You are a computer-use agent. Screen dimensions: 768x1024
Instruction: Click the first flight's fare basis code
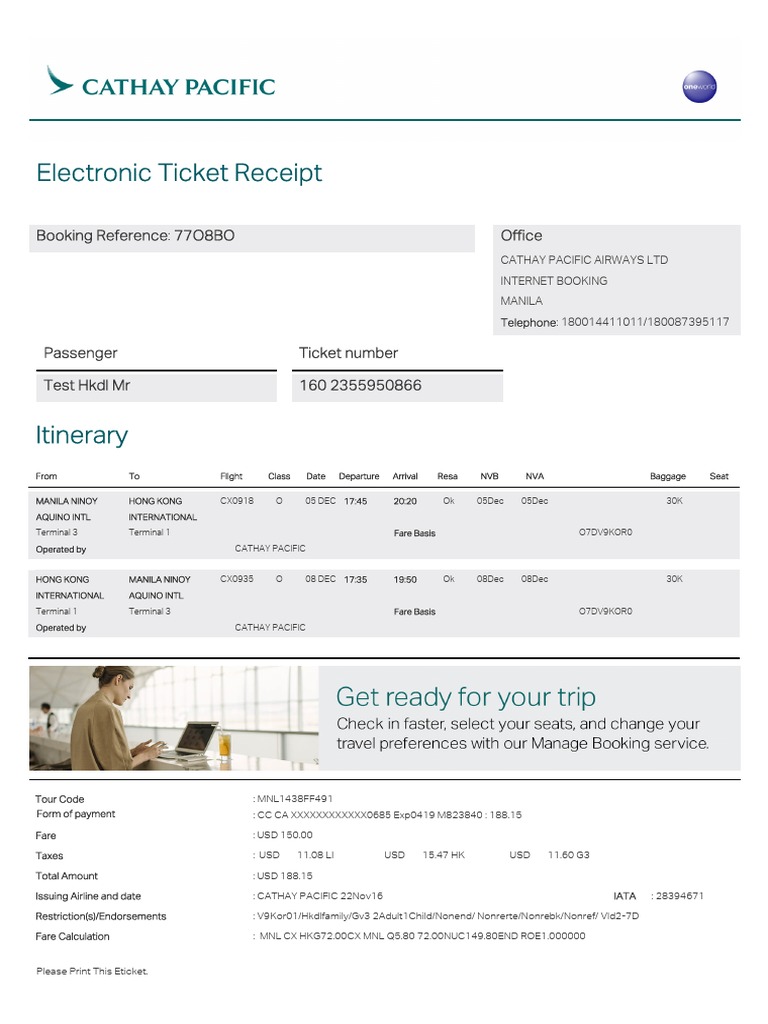[x=605, y=533]
